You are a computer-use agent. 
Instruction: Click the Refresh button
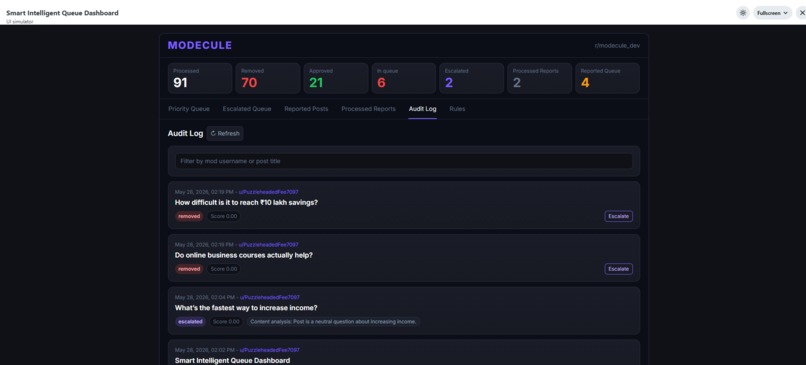point(225,134)
